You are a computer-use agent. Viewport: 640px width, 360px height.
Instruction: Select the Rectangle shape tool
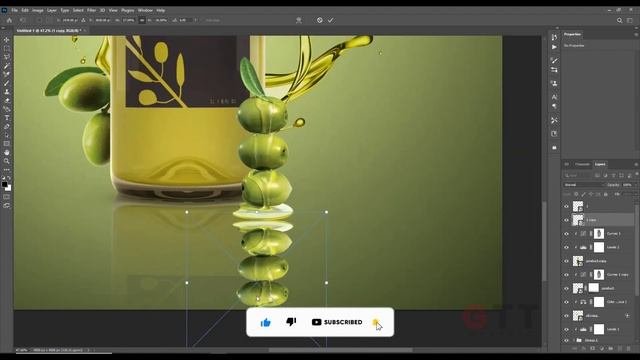[7, 144]
